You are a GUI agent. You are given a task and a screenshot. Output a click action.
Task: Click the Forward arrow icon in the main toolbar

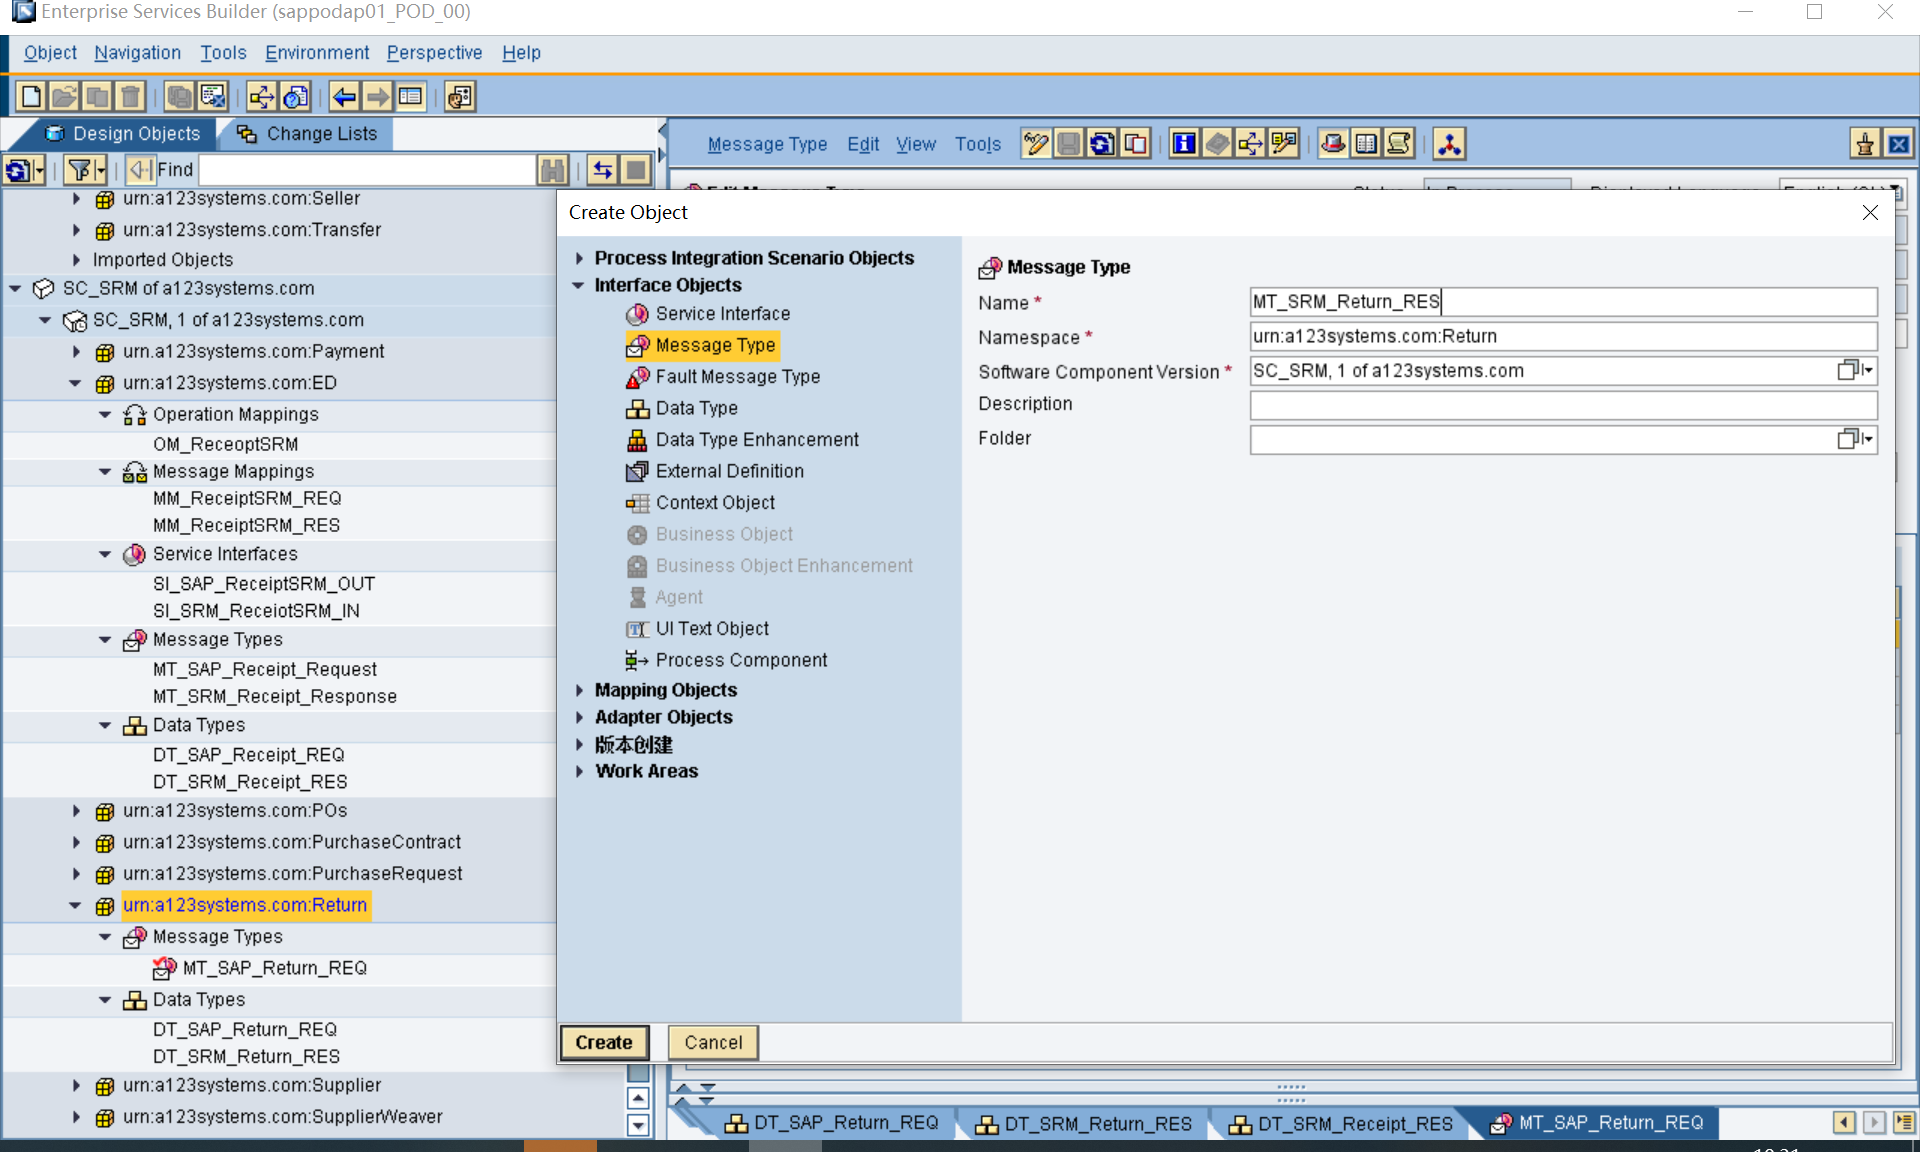coord(378,96)
